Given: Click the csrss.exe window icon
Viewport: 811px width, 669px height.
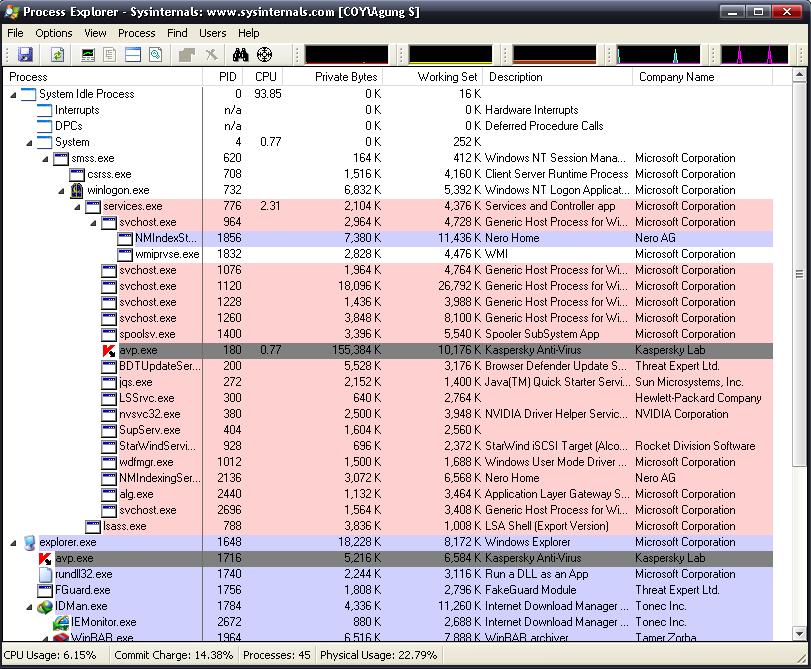Looking at the screenshot, I should [77, 174].
